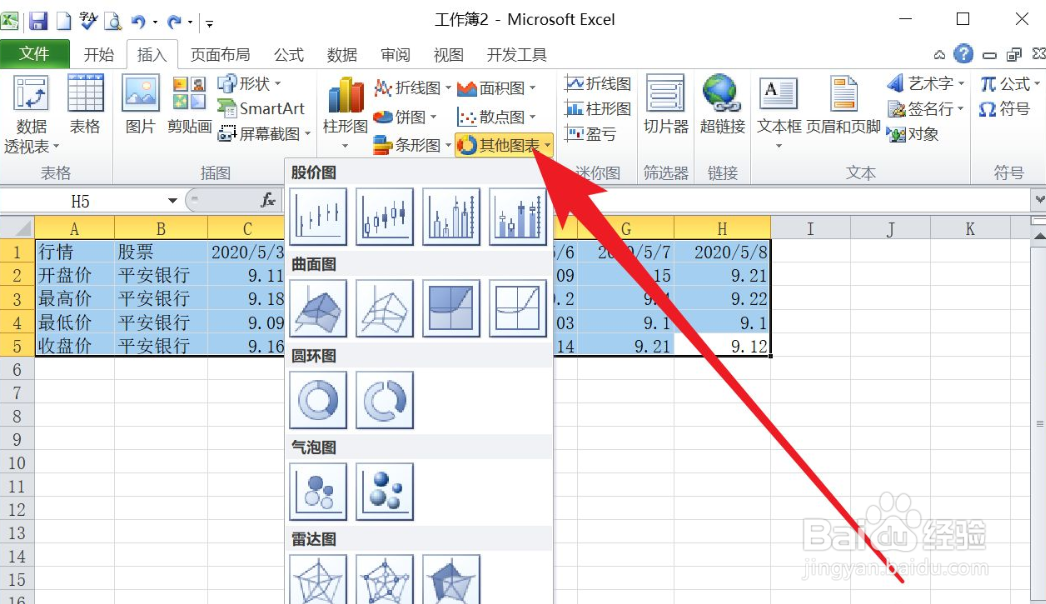Screen dimensions: 1046x604
Task: Click the 符号 Symbol button
Action: [x=1005, y=108]
